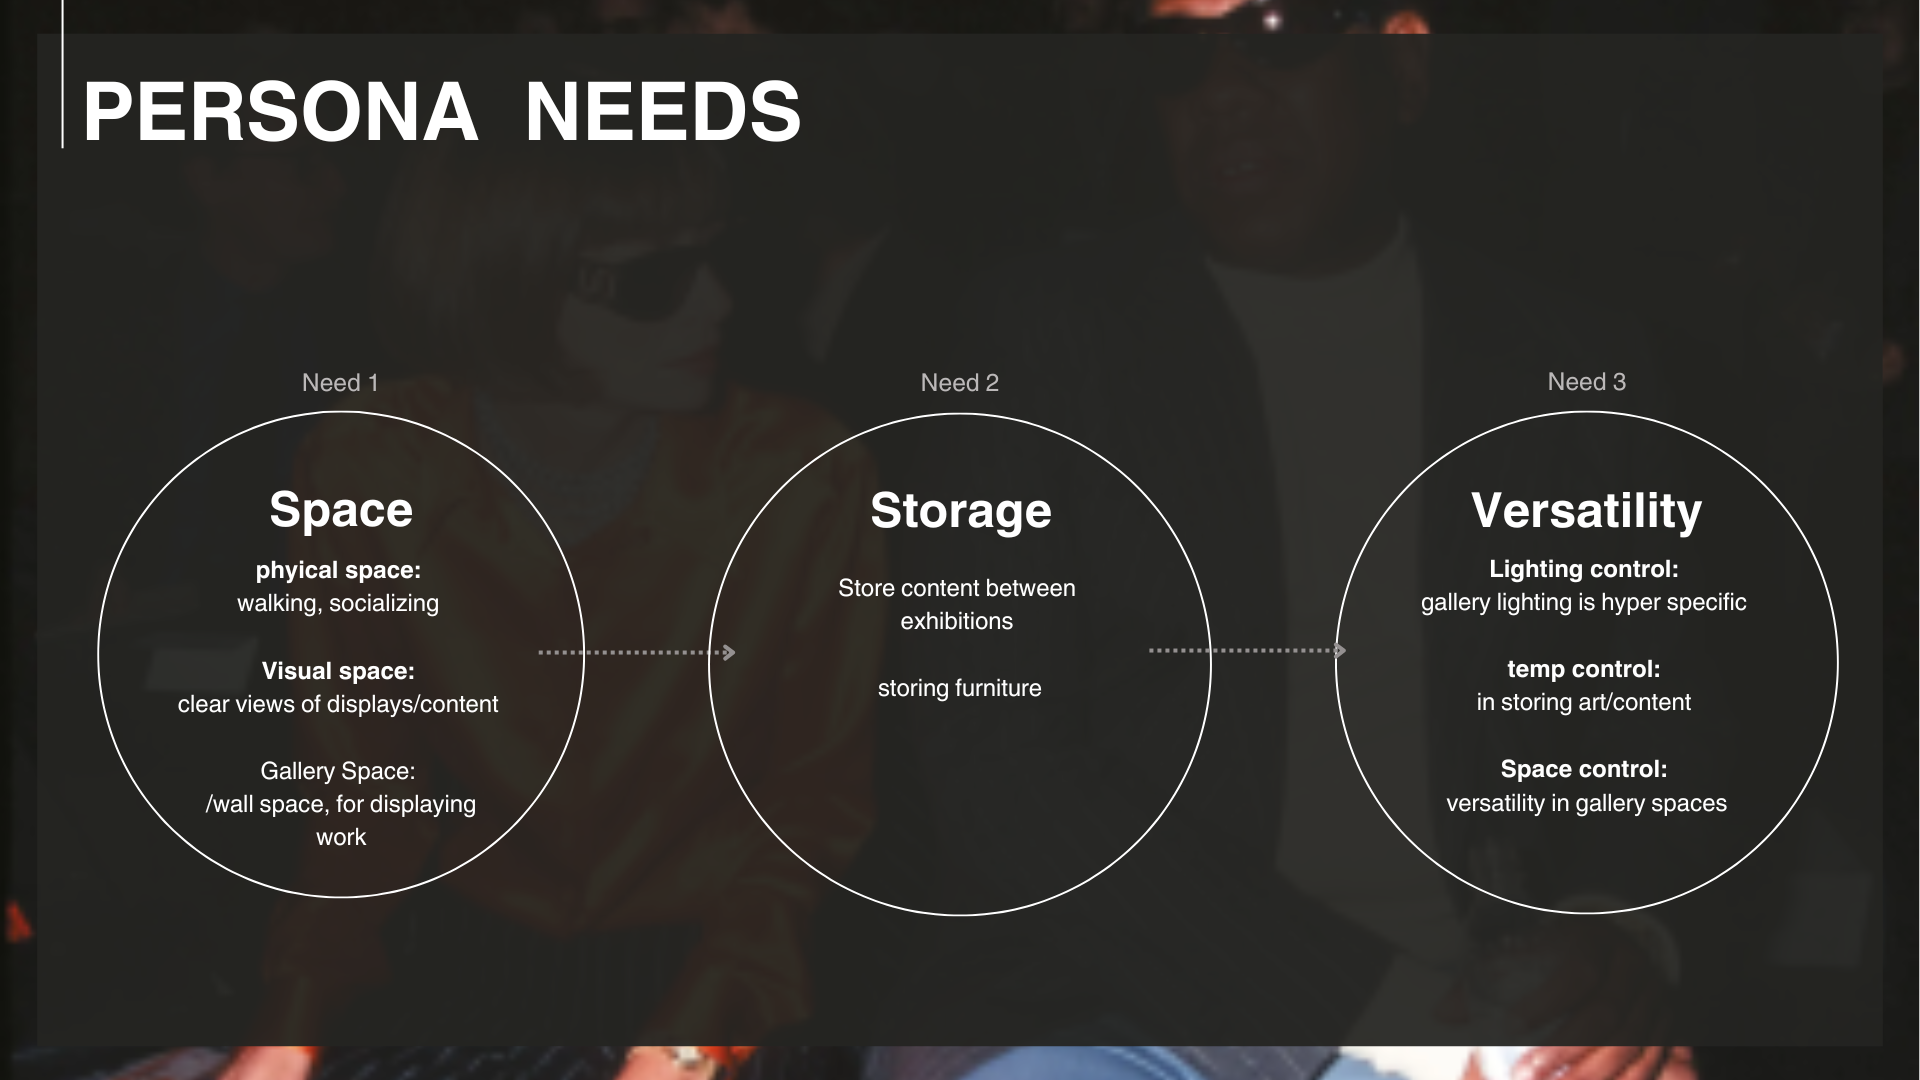Select the 'temp control:' bold label
1920x1080 pixels.
click(1583, 669)
